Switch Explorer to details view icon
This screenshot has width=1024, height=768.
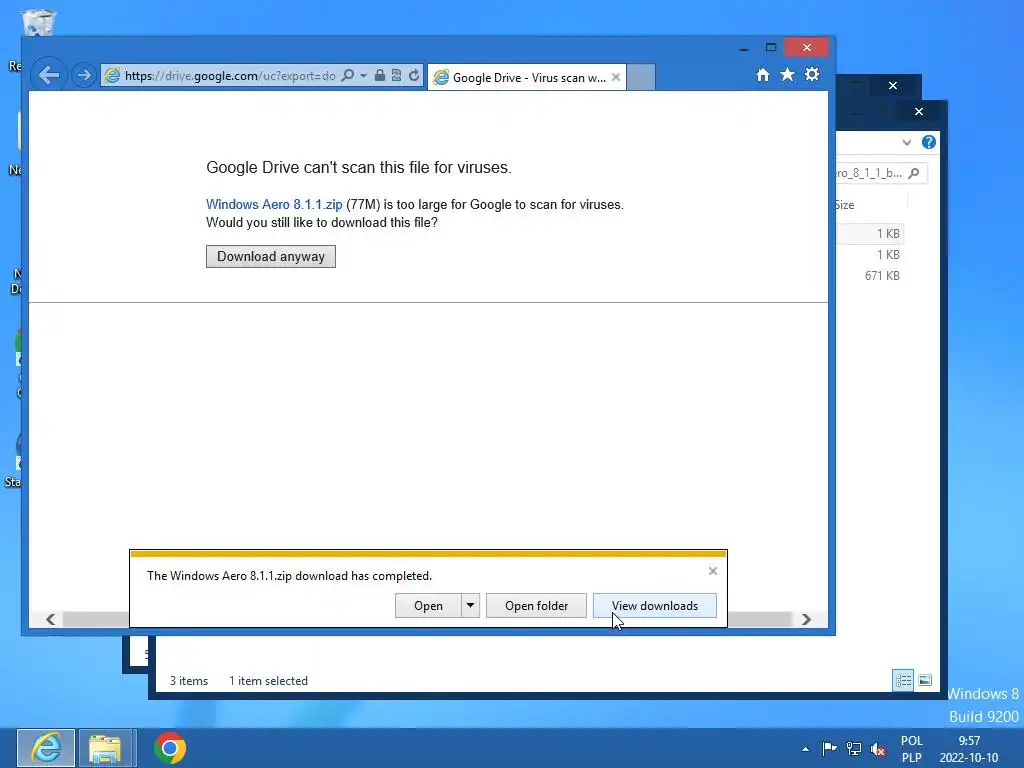[903, 680]
